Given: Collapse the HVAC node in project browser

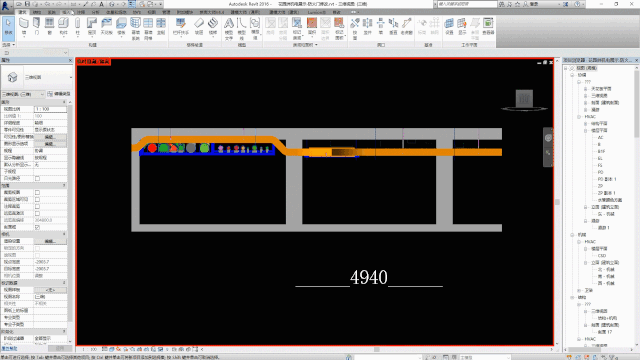Looking at the screenshot, I should 579,117.
